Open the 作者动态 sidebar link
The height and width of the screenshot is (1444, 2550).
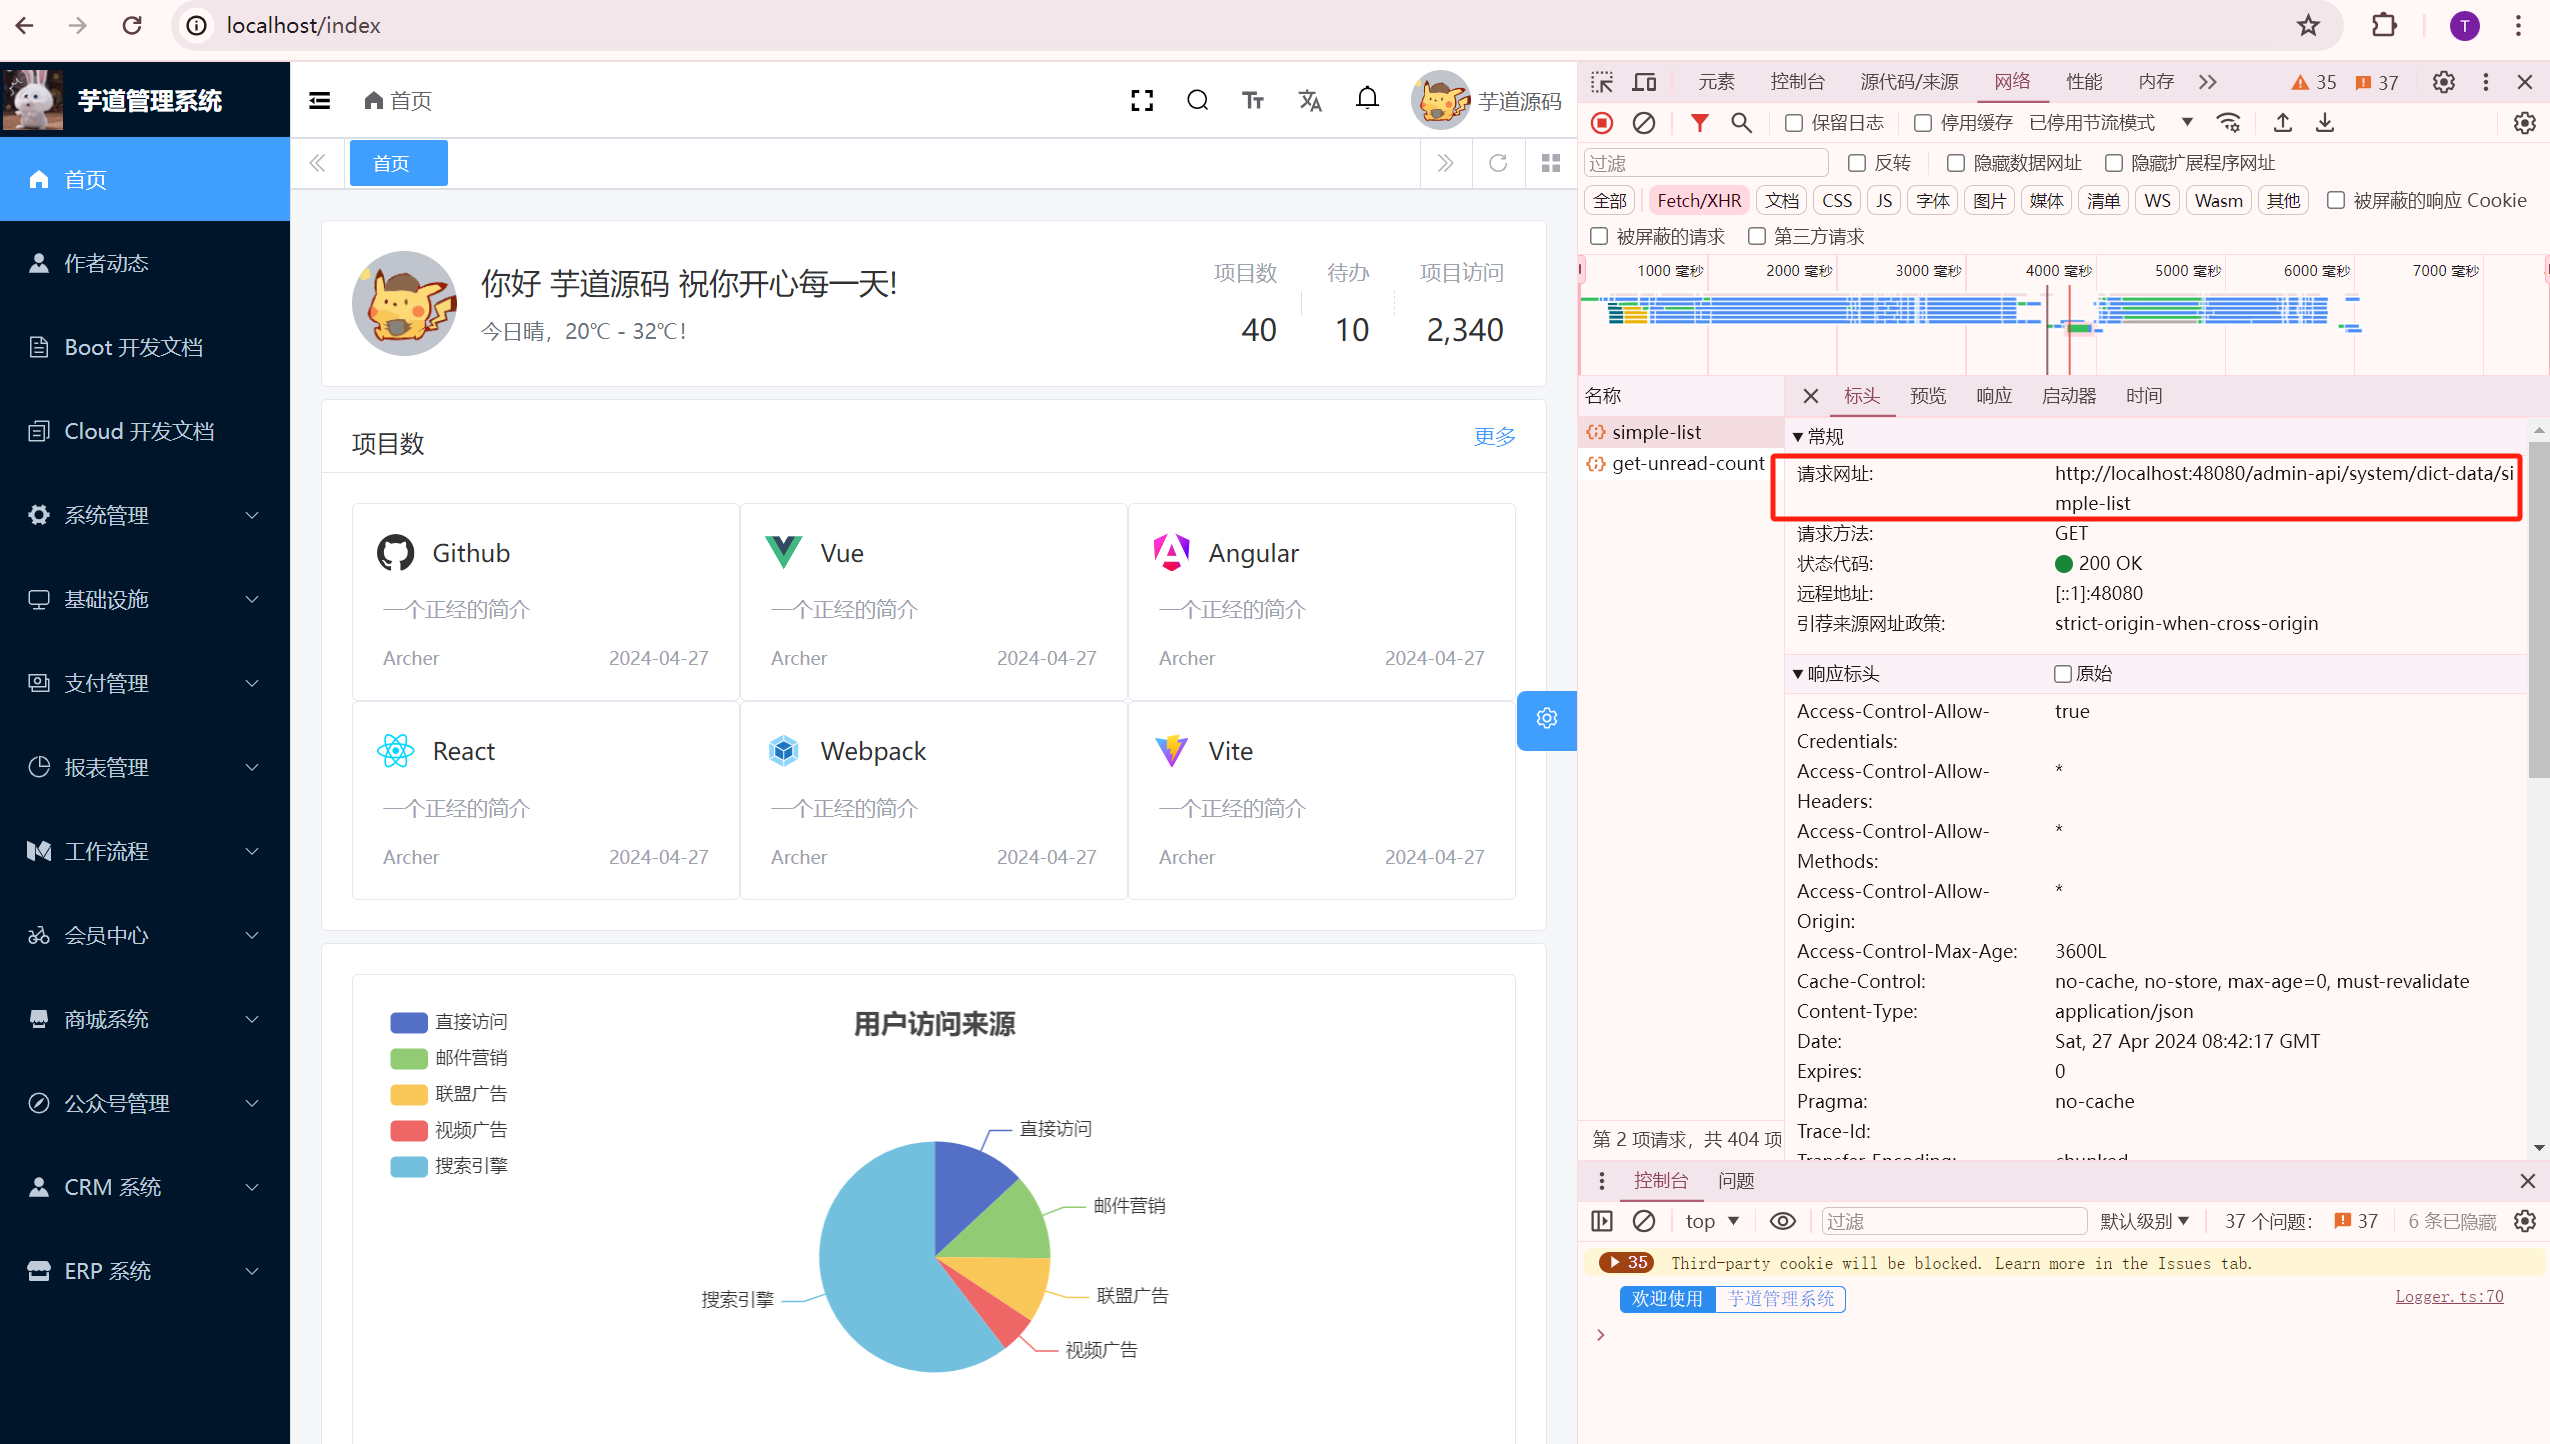click(x=145, y=263)
